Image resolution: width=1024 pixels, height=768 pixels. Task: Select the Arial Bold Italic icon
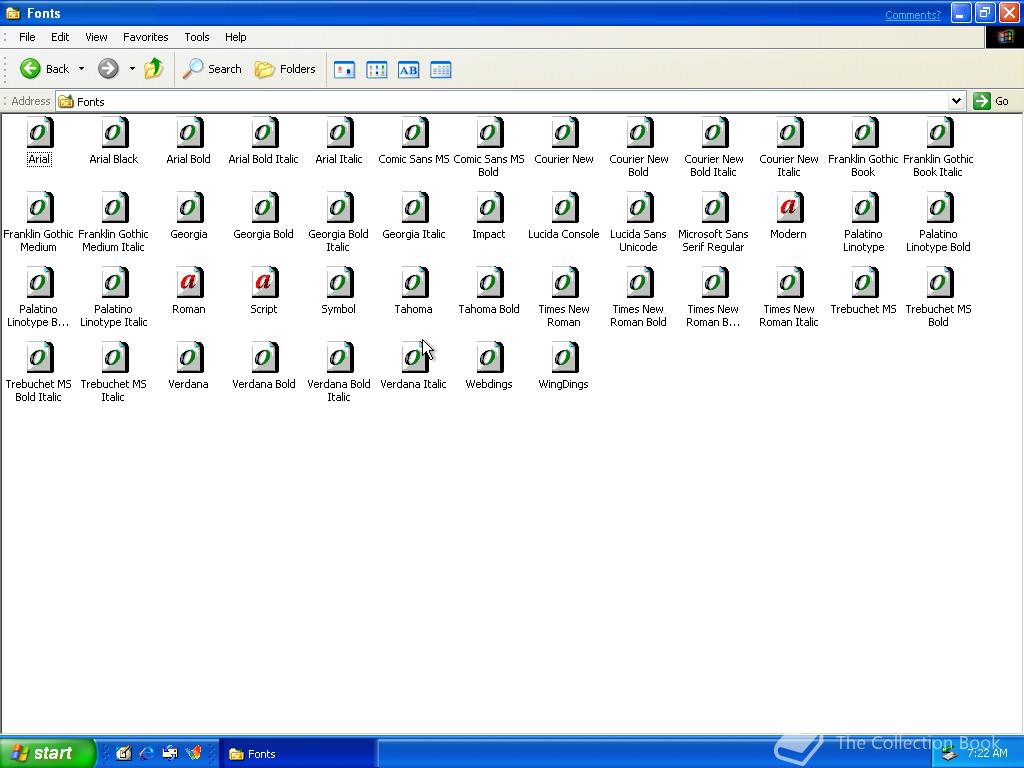[264, 133]
